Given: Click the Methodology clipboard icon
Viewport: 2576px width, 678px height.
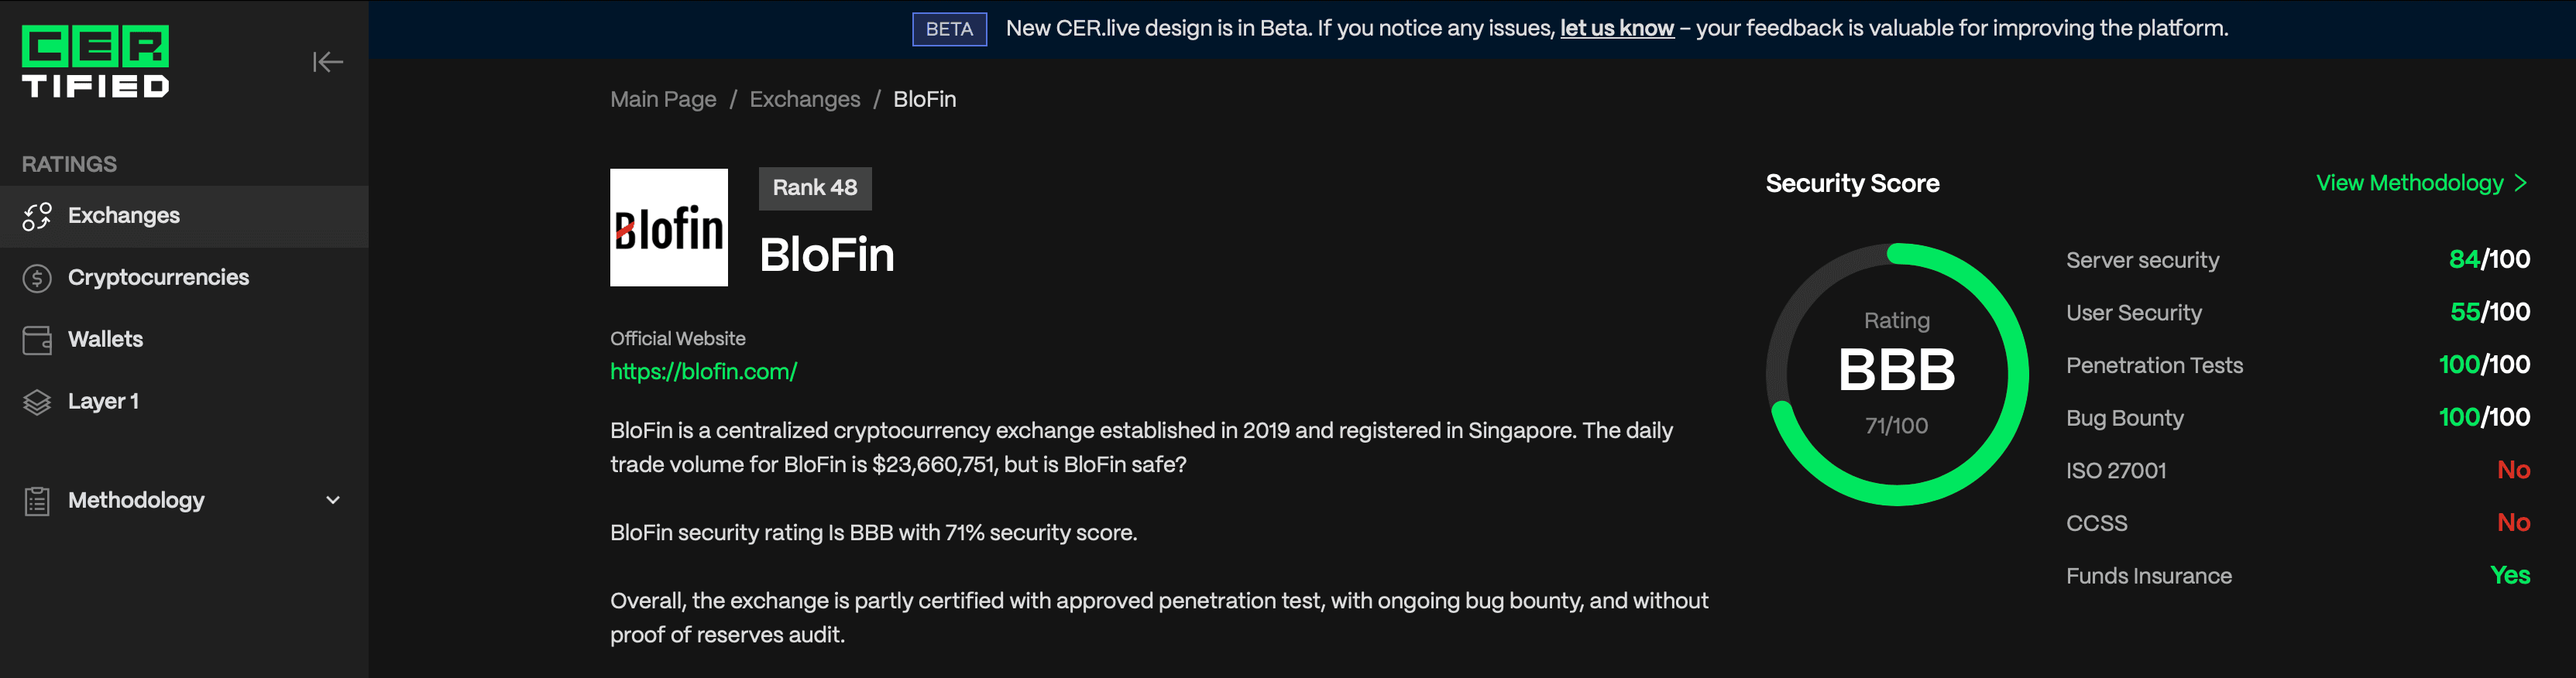Looking at the screenshot, I should [x=37, y=501].
